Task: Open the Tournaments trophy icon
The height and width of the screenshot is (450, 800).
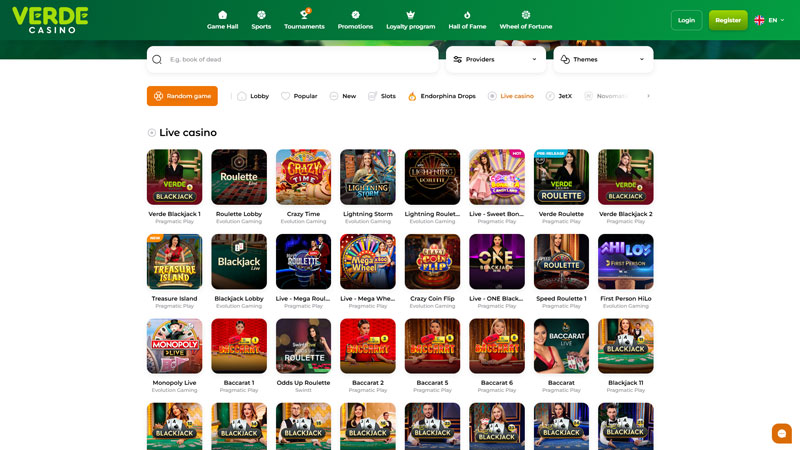Action: pos(304,14)
